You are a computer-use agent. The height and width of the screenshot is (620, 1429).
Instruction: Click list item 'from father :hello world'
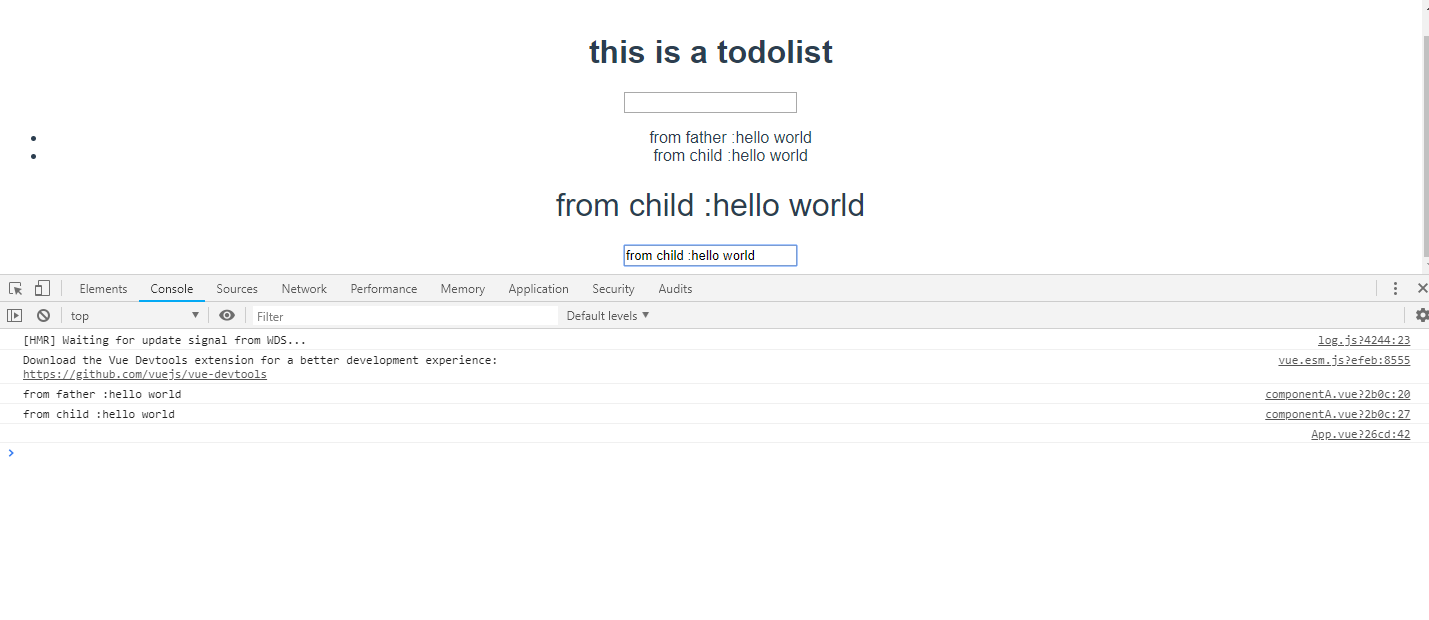coord(730,137)
